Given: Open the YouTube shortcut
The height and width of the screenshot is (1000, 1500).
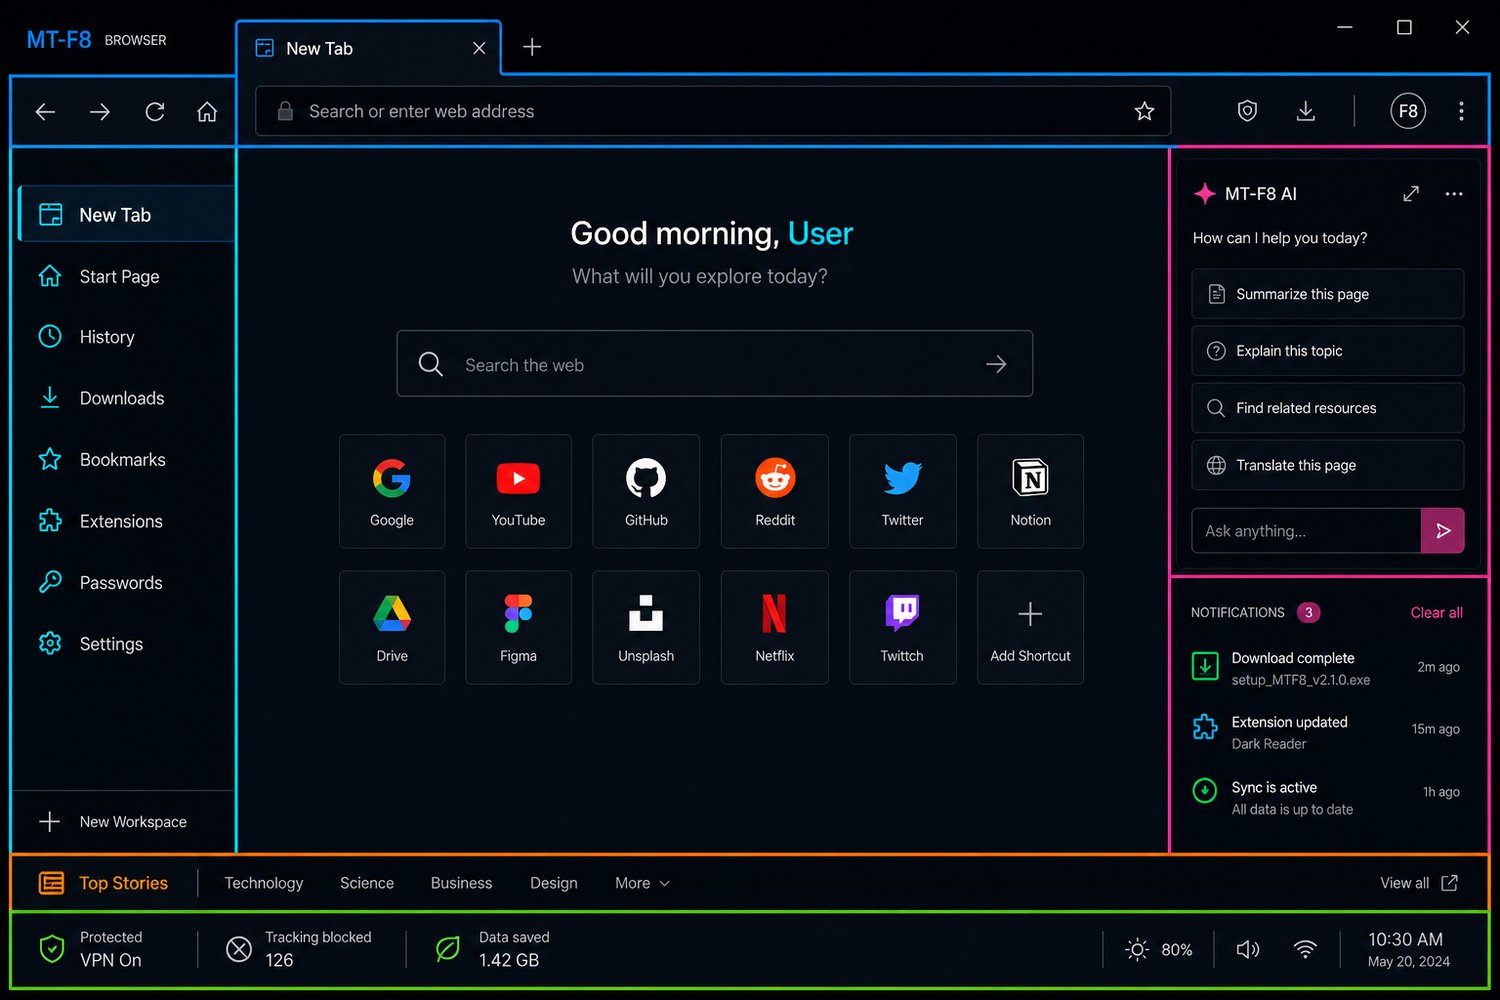Looking at the screenshot, I should click(519, 491).
